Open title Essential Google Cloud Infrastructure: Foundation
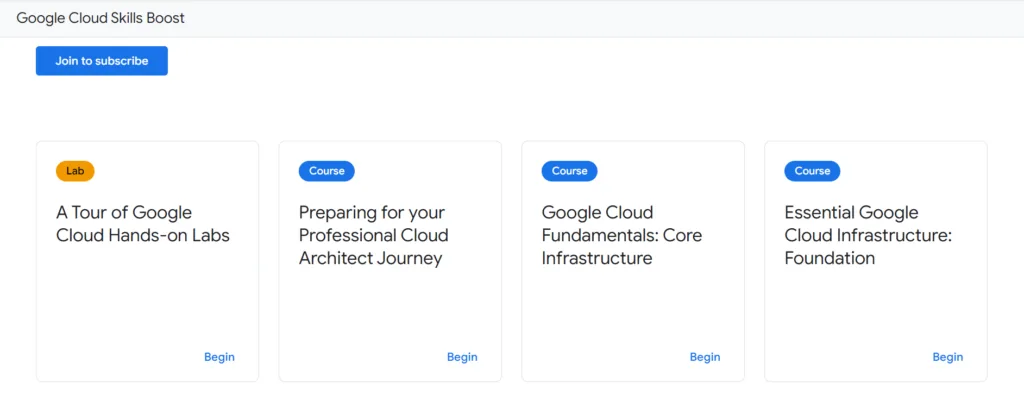The width and height of the screenshot is (1024, 401). point(868,235)
